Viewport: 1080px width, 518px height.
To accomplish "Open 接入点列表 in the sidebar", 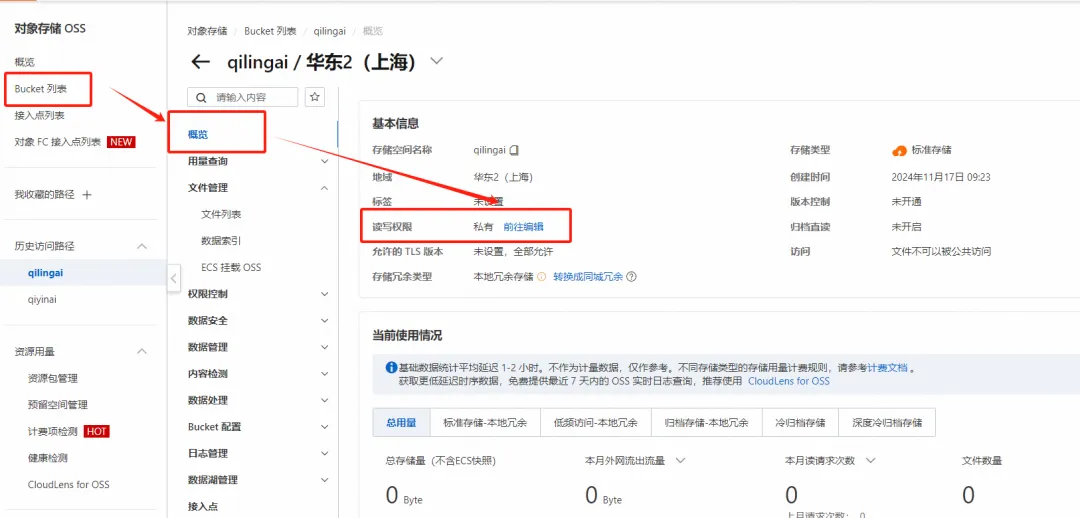I will (39, 115).
